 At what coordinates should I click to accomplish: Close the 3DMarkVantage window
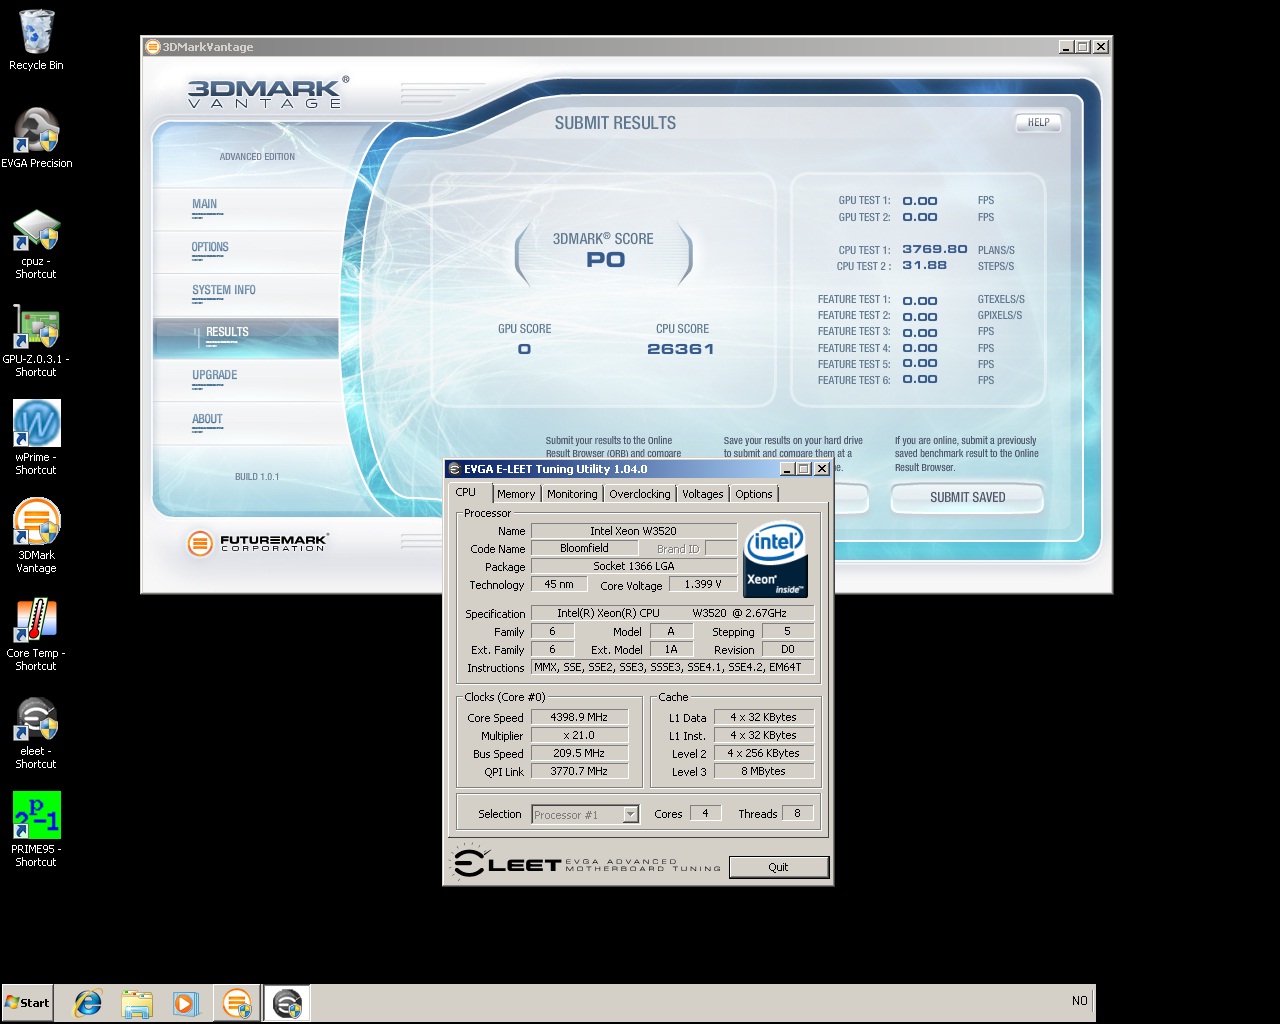point(1100,47)
